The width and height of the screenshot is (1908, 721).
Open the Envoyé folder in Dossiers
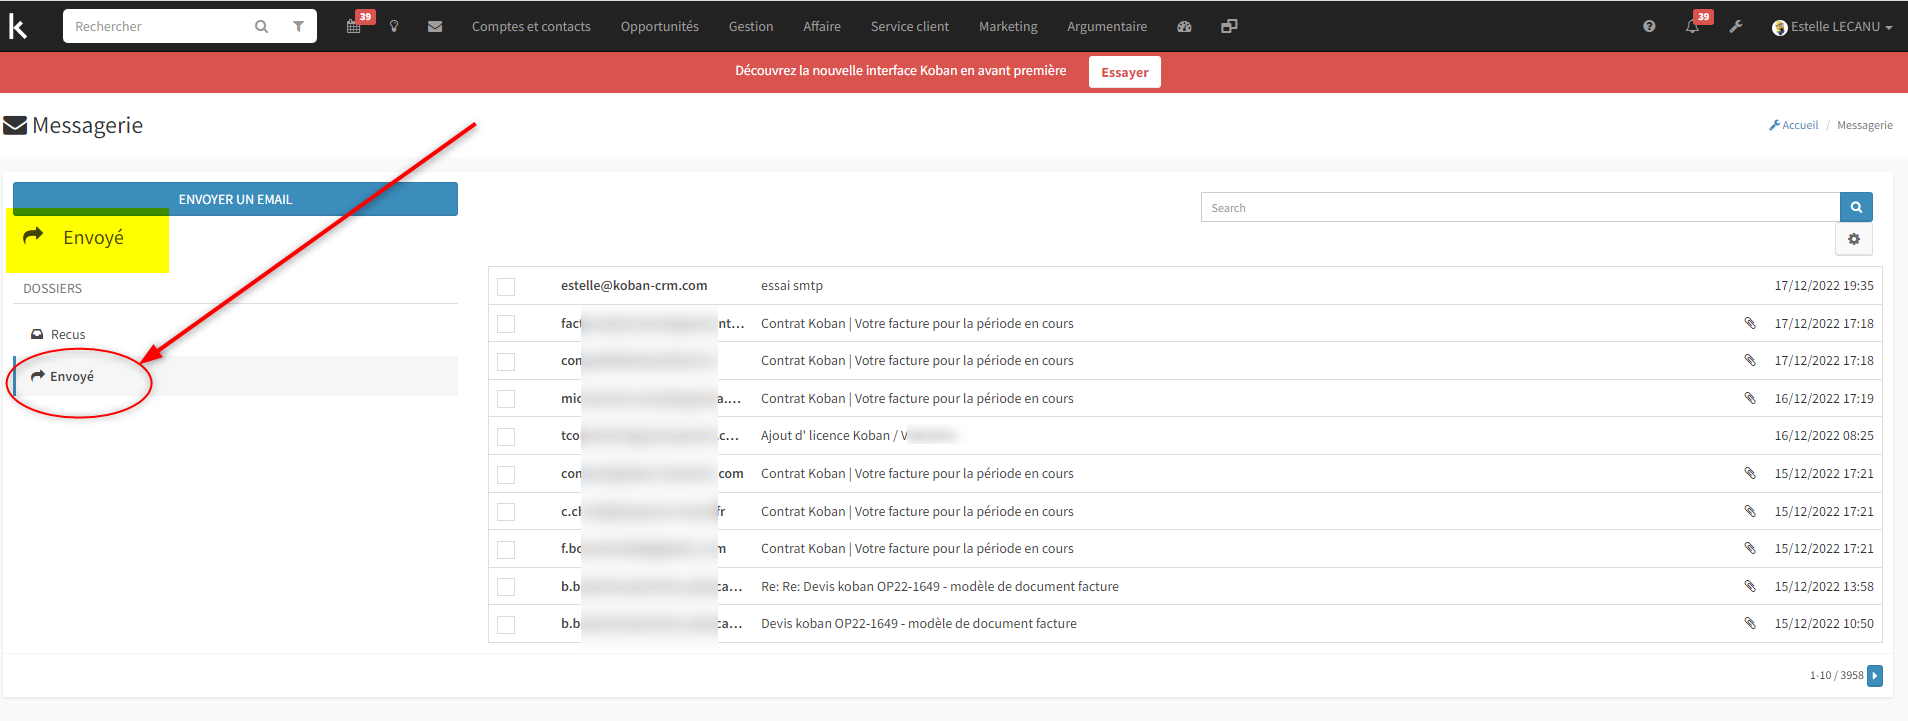point(72,376)
